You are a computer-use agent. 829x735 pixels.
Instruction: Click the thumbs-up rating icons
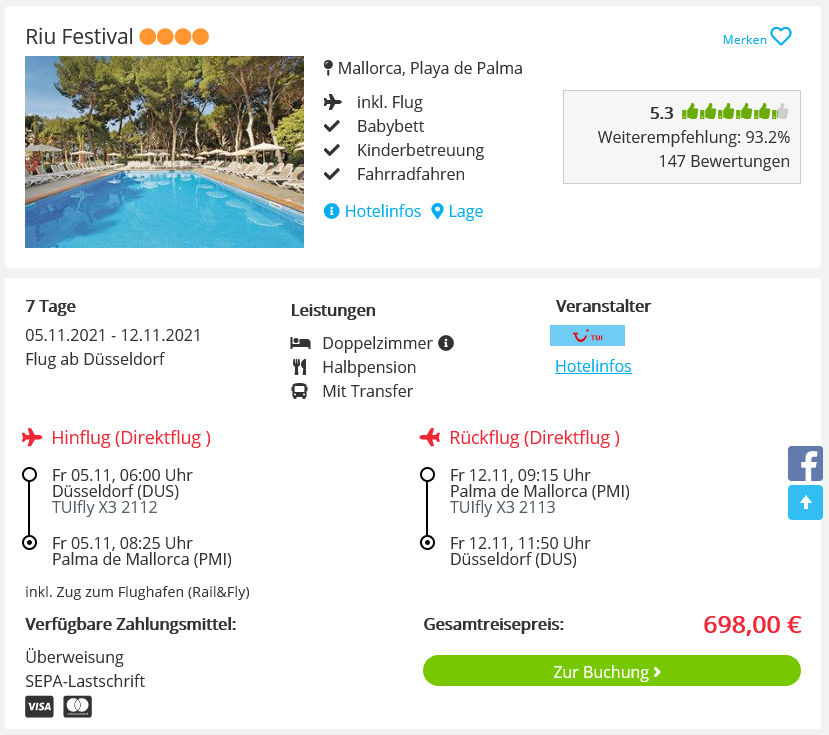[734, 112]
